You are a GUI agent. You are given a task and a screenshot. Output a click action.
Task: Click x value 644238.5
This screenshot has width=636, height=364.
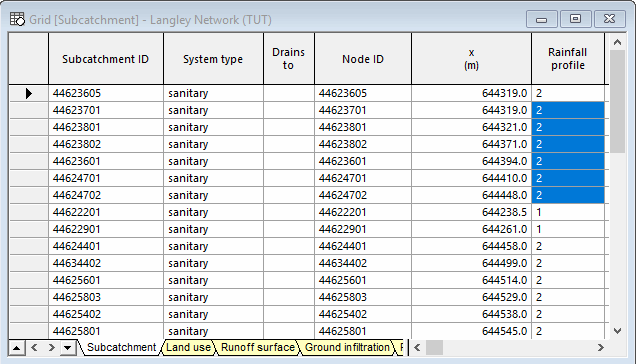(x=471, y=212)
